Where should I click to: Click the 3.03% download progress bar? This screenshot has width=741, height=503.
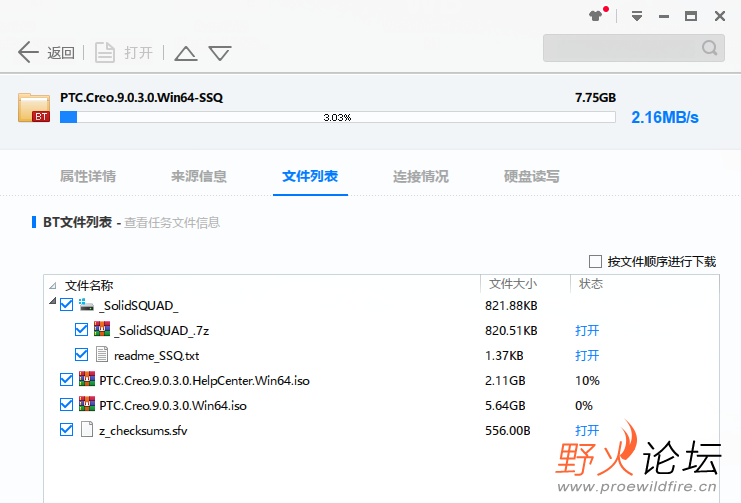(337, 117)
